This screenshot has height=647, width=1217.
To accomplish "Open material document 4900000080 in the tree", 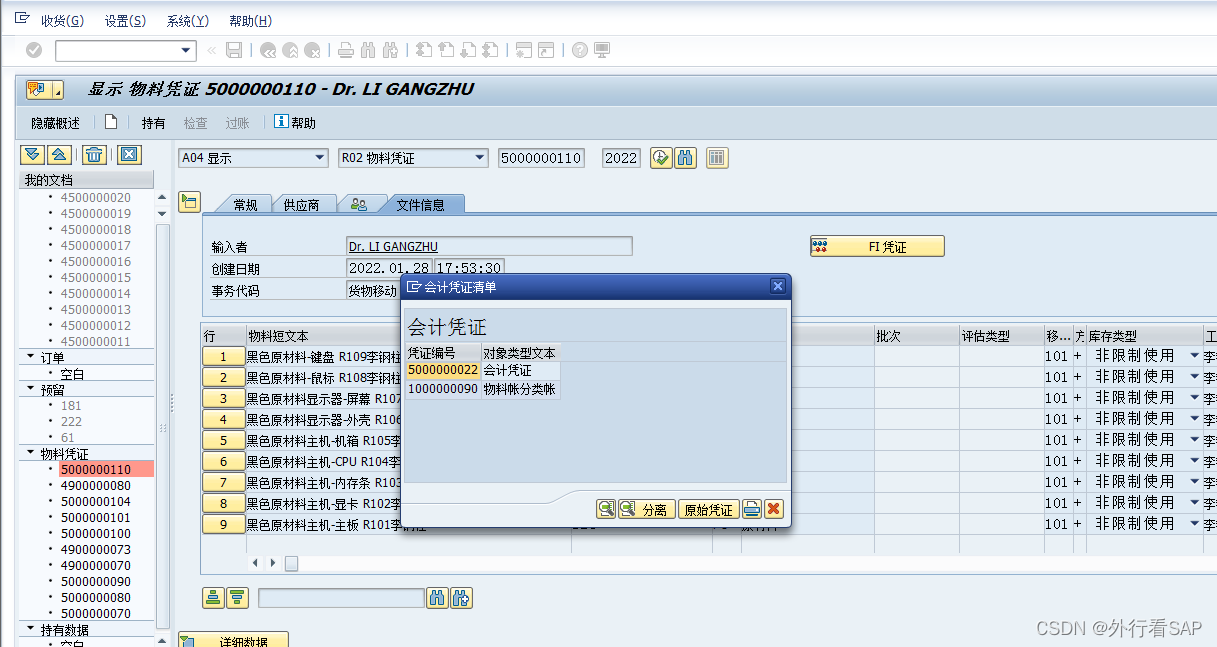I will [95, 485].
